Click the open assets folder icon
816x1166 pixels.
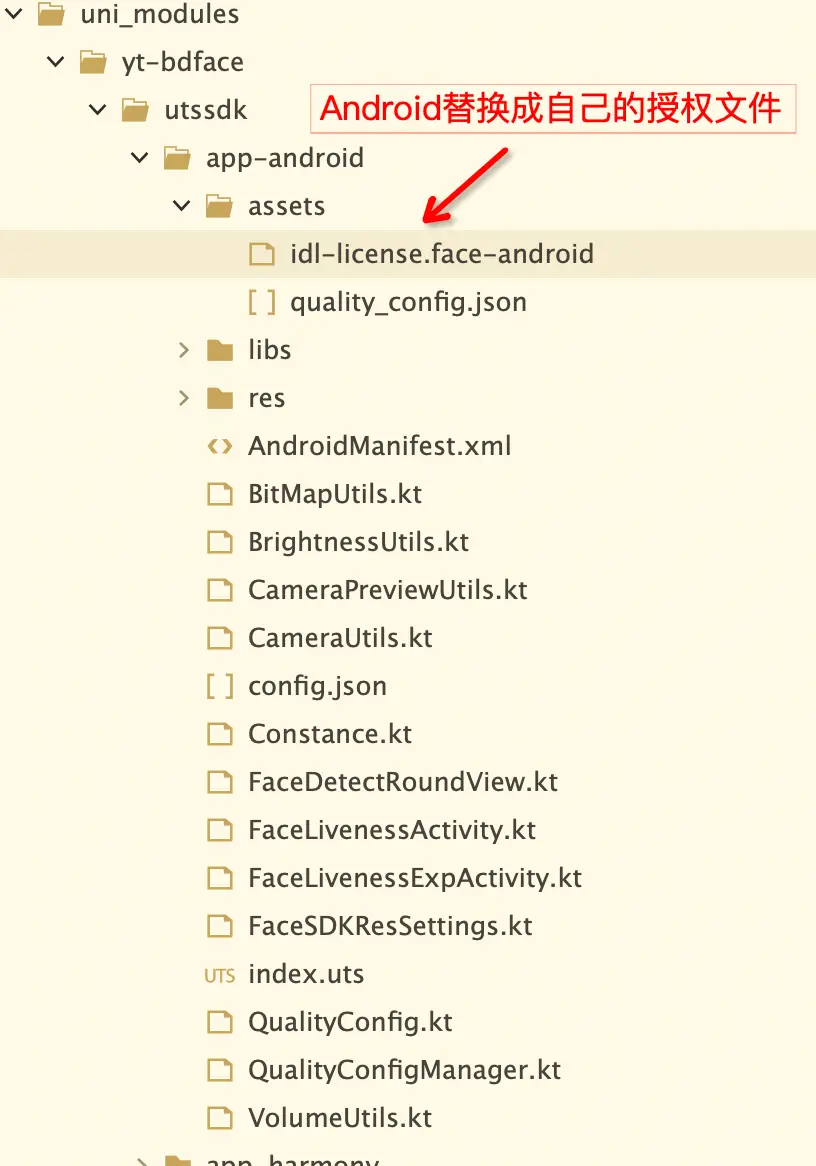pos(219,206)
